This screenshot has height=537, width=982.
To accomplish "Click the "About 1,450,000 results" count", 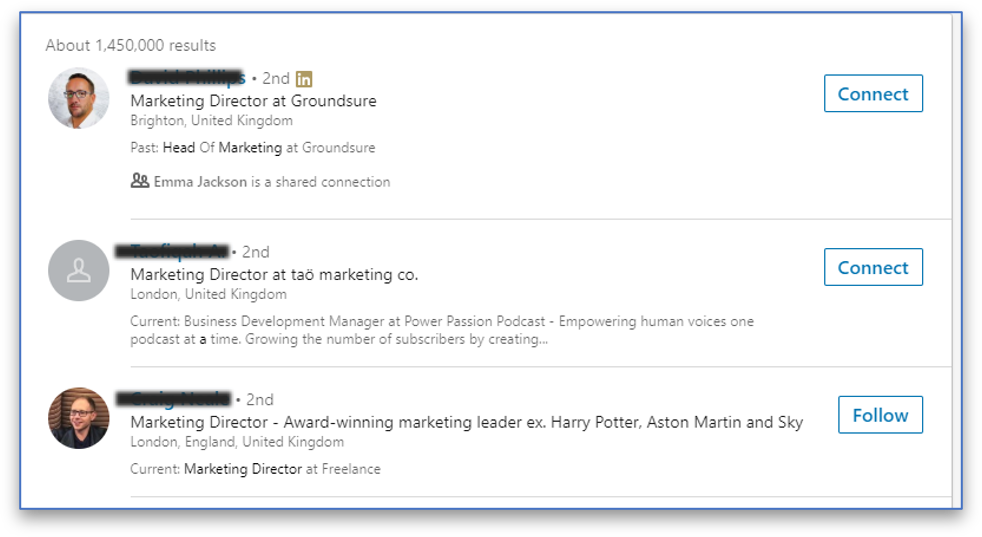I will 131,45.
